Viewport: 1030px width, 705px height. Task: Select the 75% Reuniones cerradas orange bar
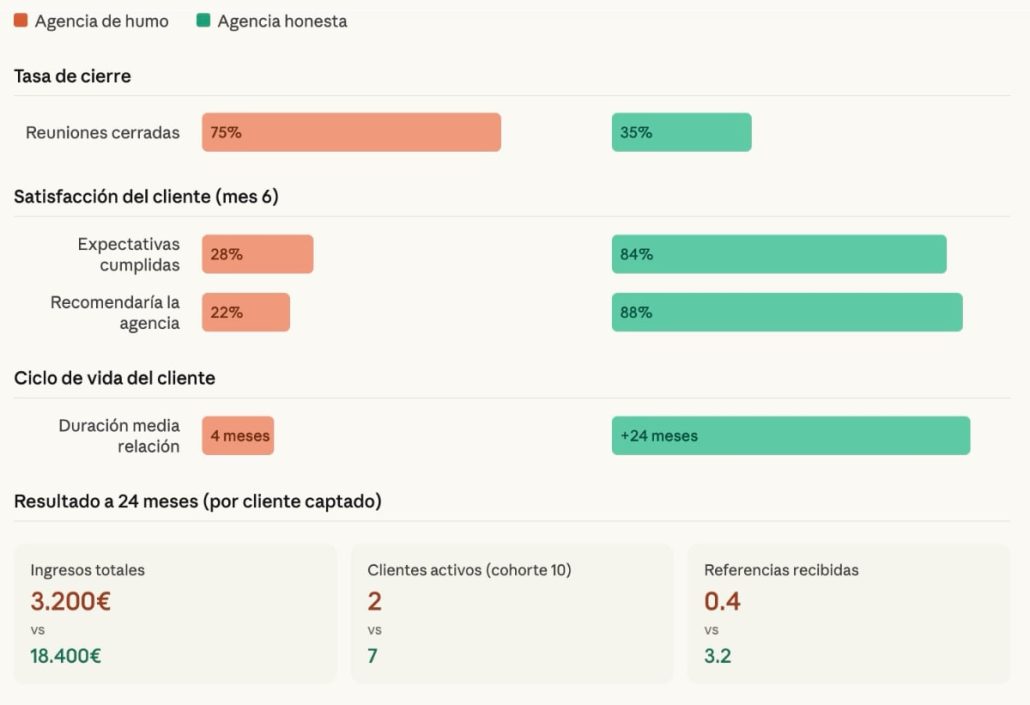351,132
